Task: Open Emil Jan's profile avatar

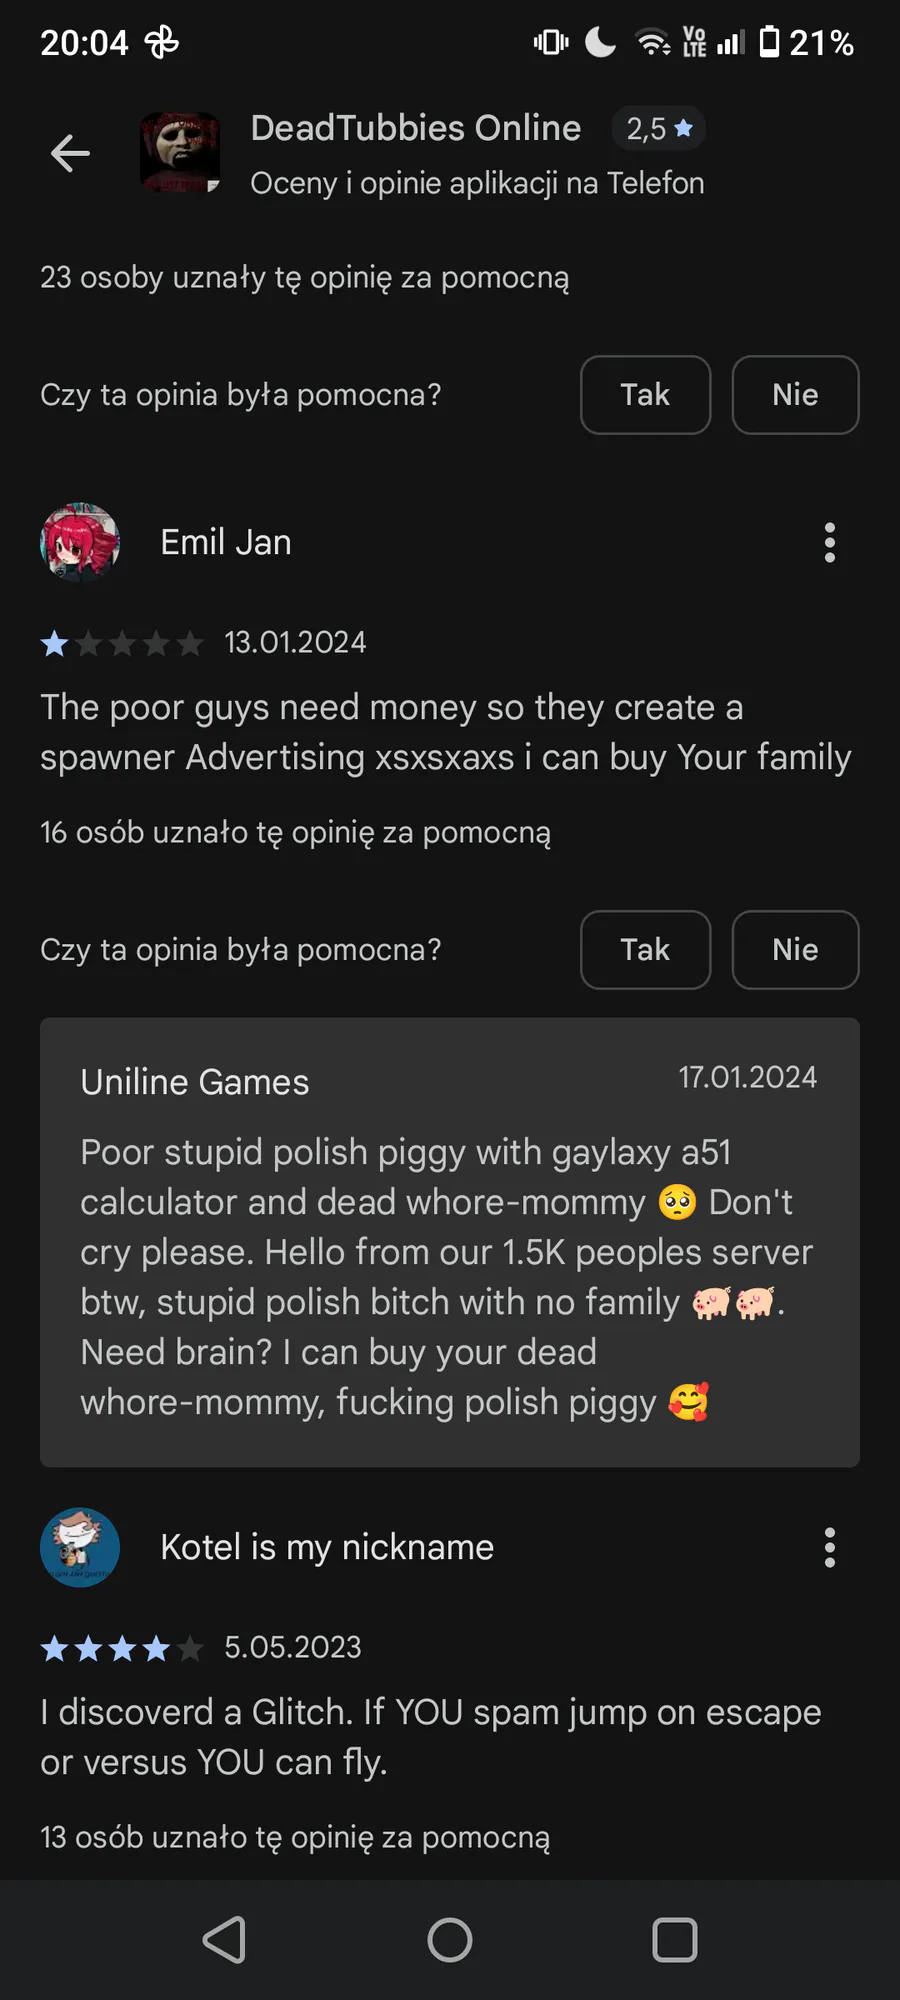Action: [x=80, y=542]
